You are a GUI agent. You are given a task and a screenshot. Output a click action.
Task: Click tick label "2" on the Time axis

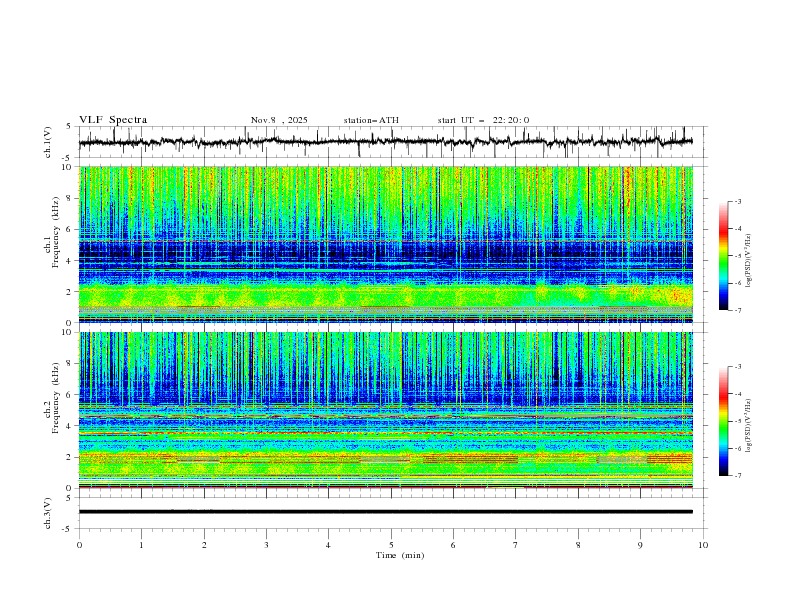pos(204,545)
